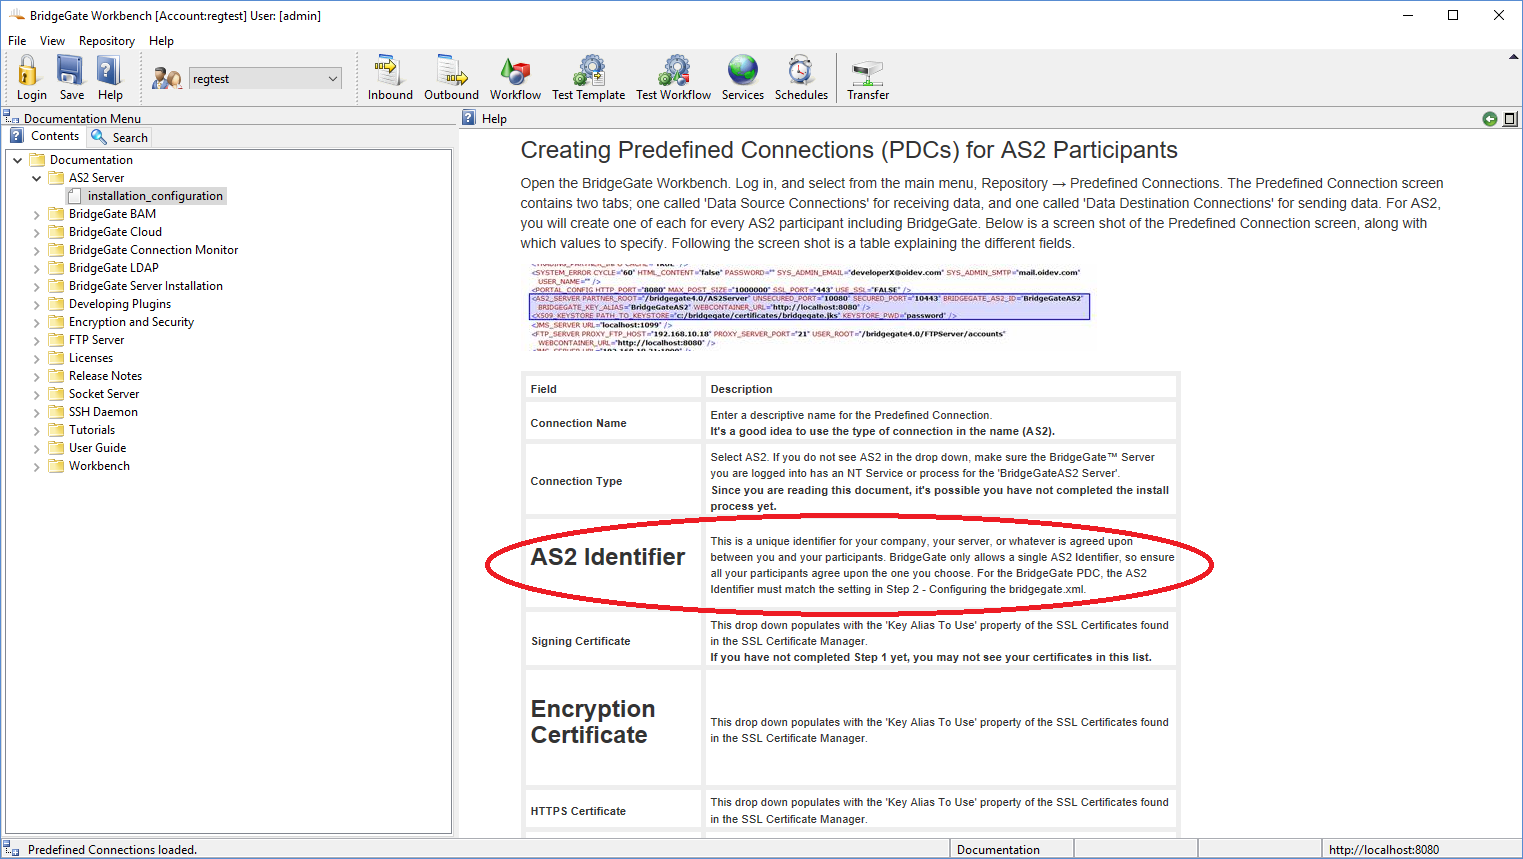Select BridgeGate LDAP in tree
This screenshot has width=1523, height=859.
[113, 268]
